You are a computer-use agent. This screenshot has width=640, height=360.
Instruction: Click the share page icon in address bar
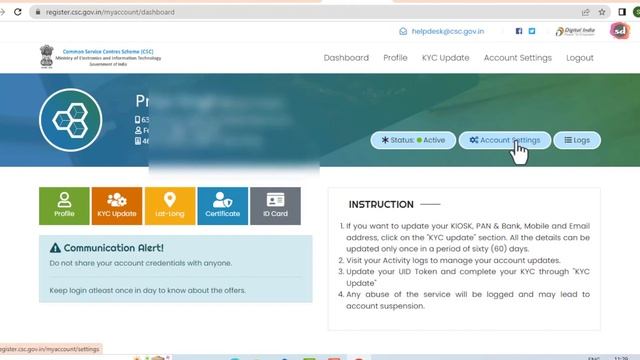pyautogui.click(x=586, y=12)
